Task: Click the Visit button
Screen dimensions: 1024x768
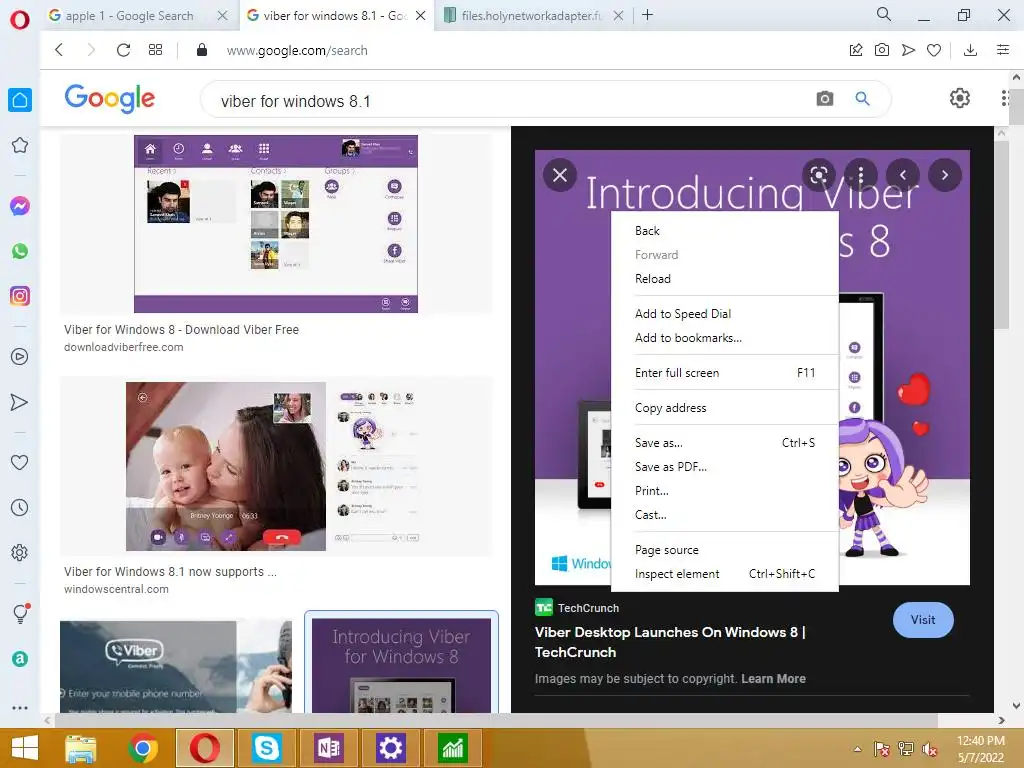Action: 923,620
